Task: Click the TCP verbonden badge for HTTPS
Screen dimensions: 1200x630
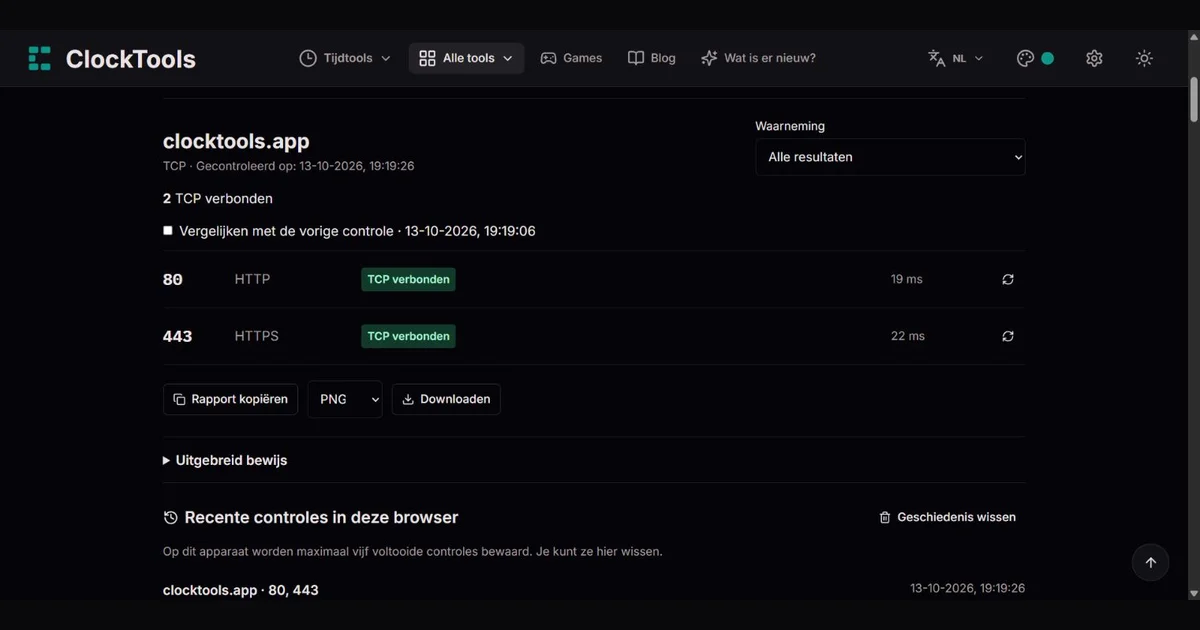Action: pos(408,336)
